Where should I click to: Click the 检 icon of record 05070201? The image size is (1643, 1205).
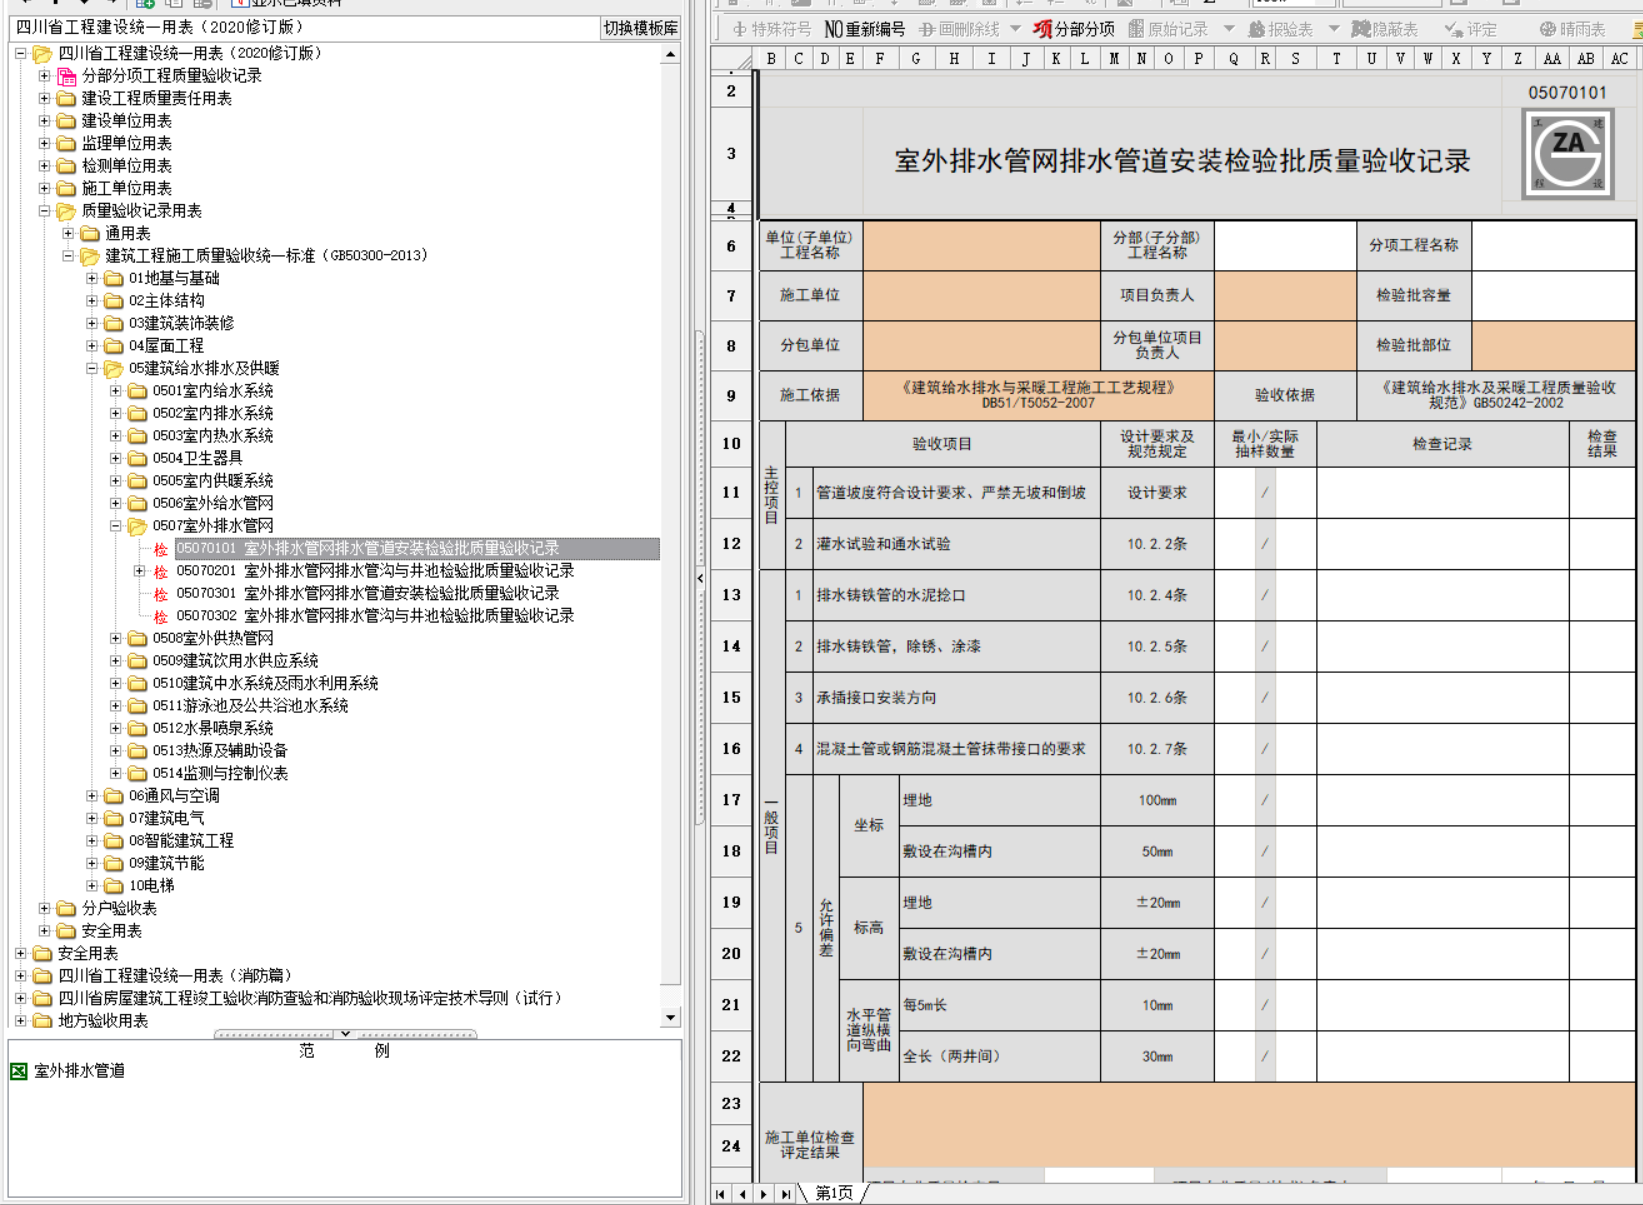[160, 571]
